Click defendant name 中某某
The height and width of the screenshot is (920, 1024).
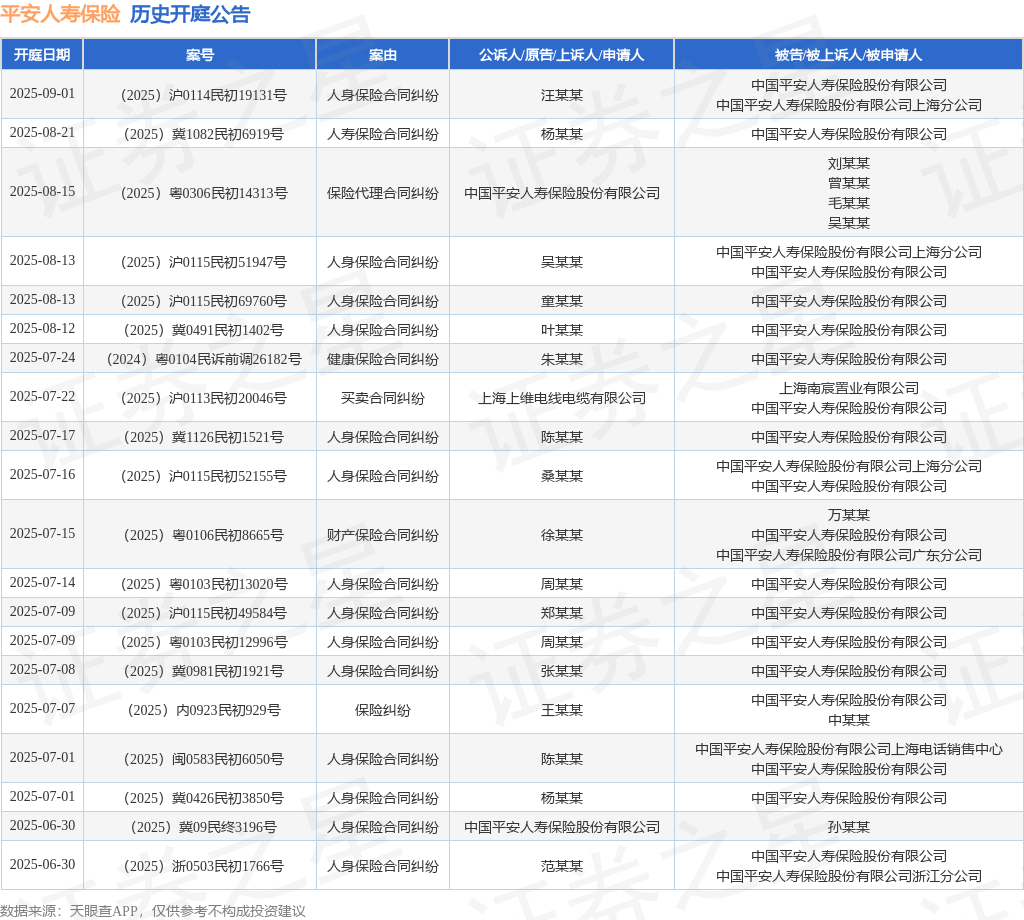(x=848, y=720)
